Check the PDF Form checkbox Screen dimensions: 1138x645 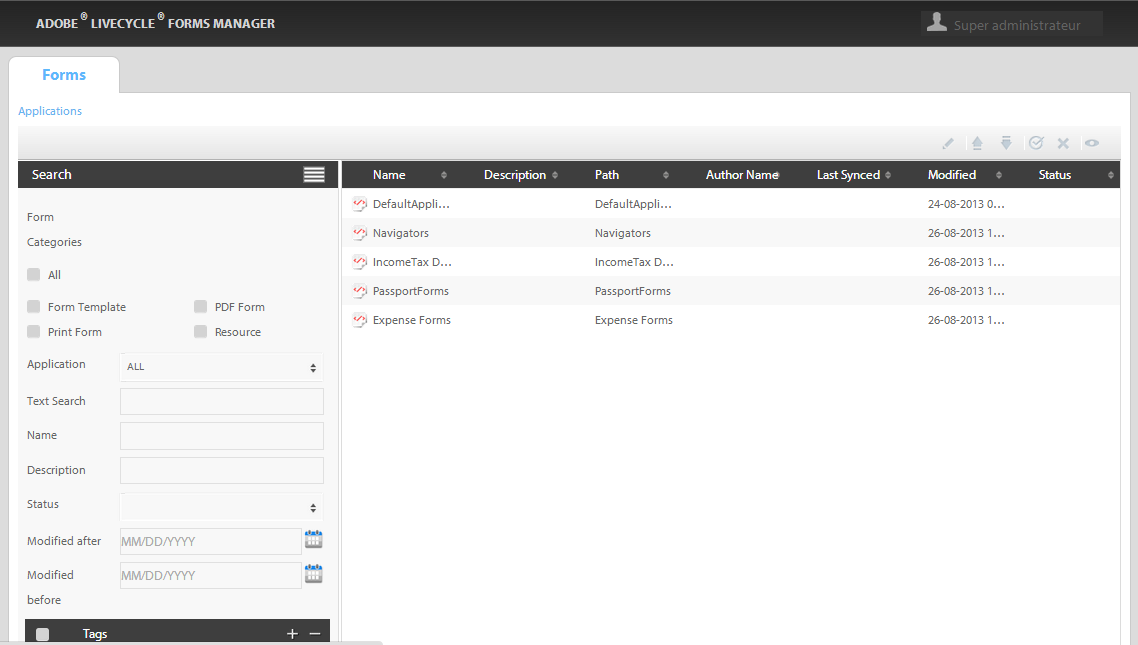coord(200,306)
